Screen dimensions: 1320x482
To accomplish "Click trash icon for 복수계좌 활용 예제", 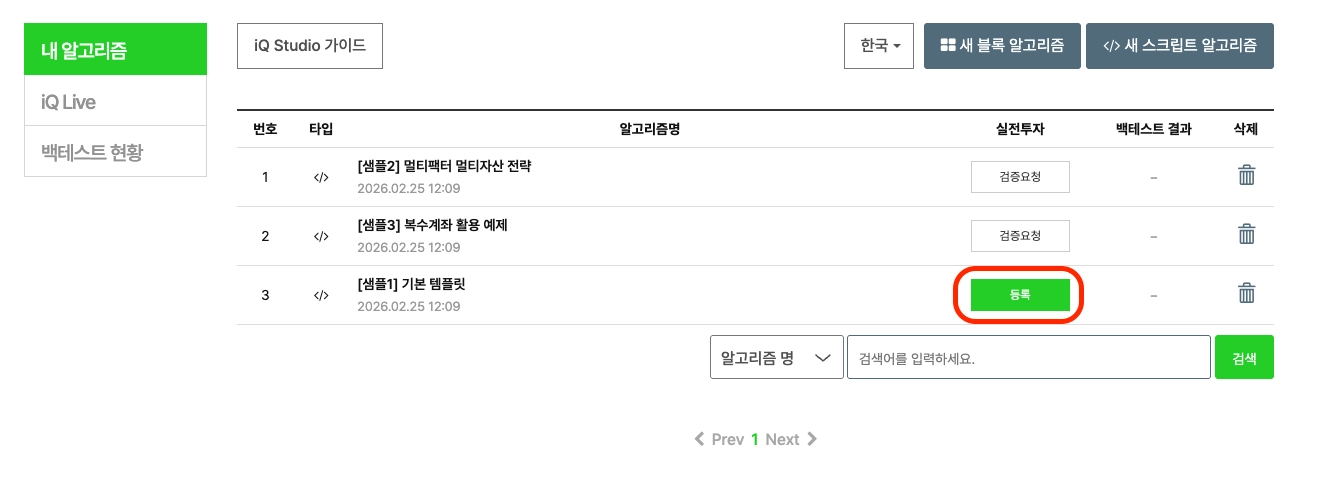I will [x=1246, y=235].
